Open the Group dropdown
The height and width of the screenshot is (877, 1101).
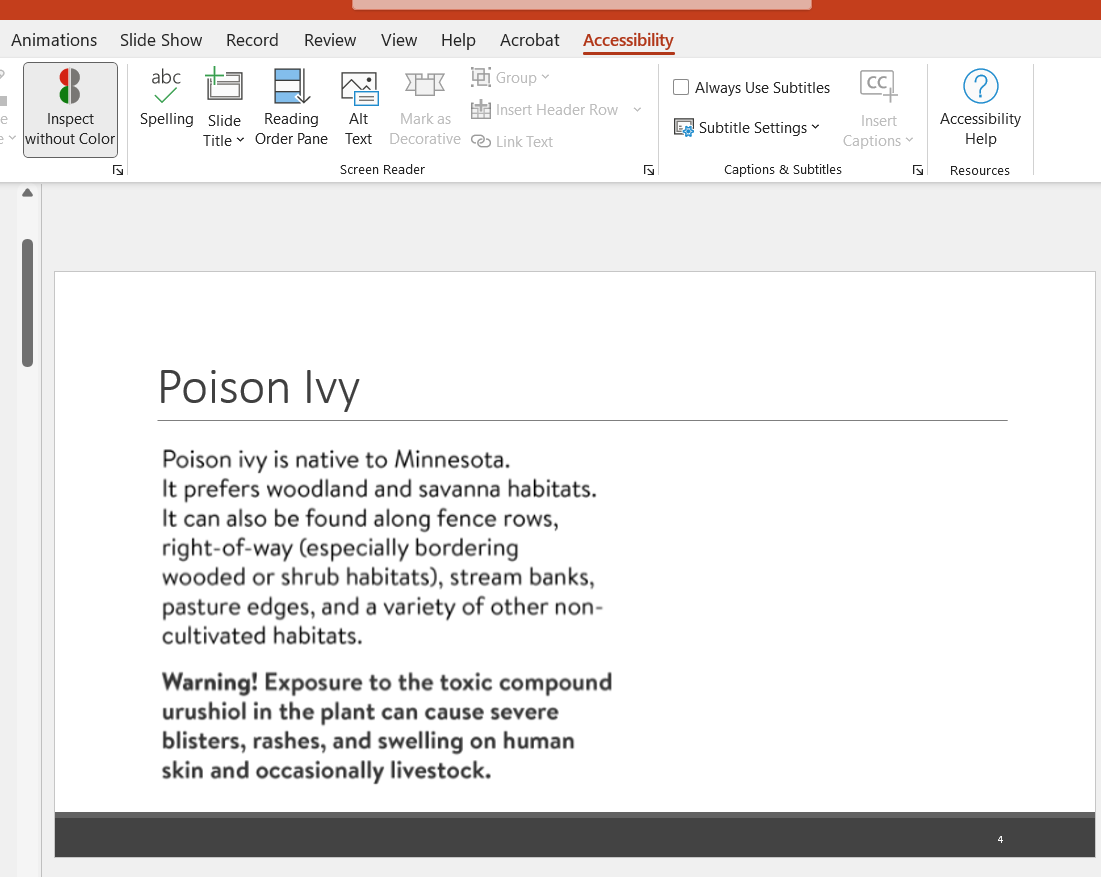510,77
